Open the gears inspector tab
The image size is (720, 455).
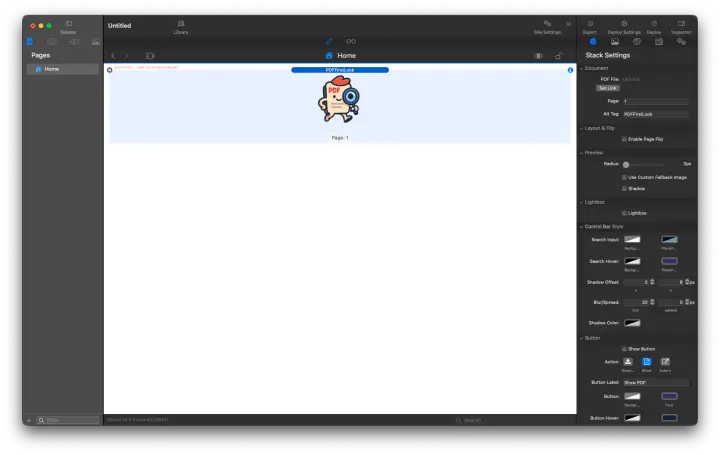pyautogui.click(x=681, y=42)
